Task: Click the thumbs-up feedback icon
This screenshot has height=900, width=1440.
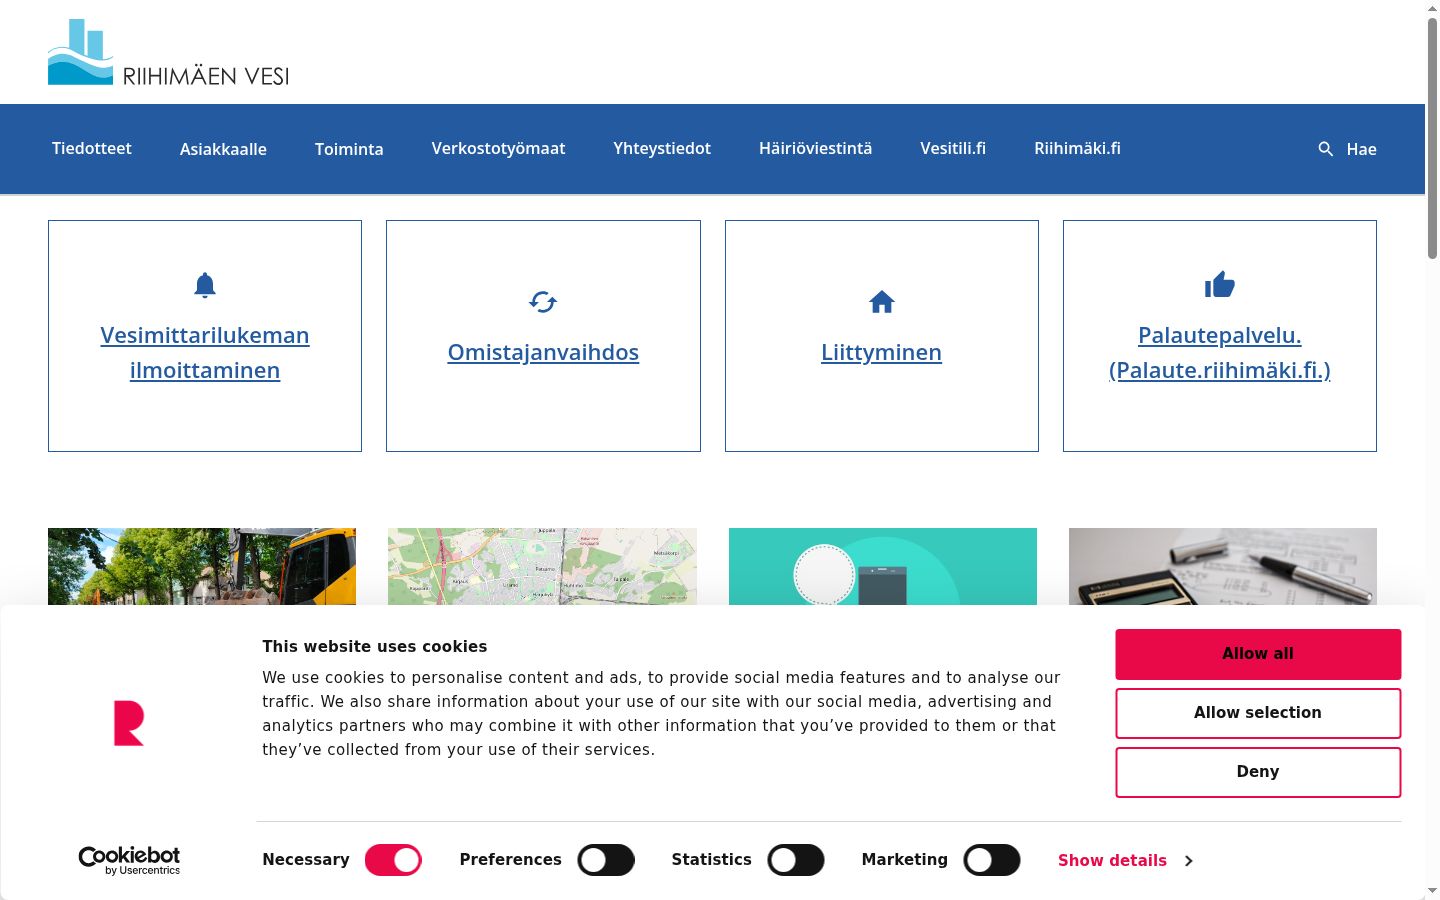Action: 1220,285
